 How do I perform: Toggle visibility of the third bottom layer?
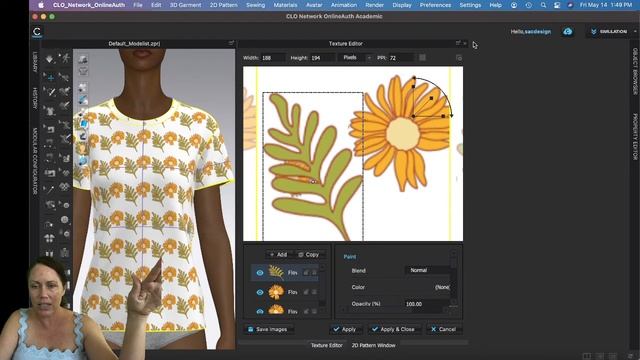coord(260,311)
